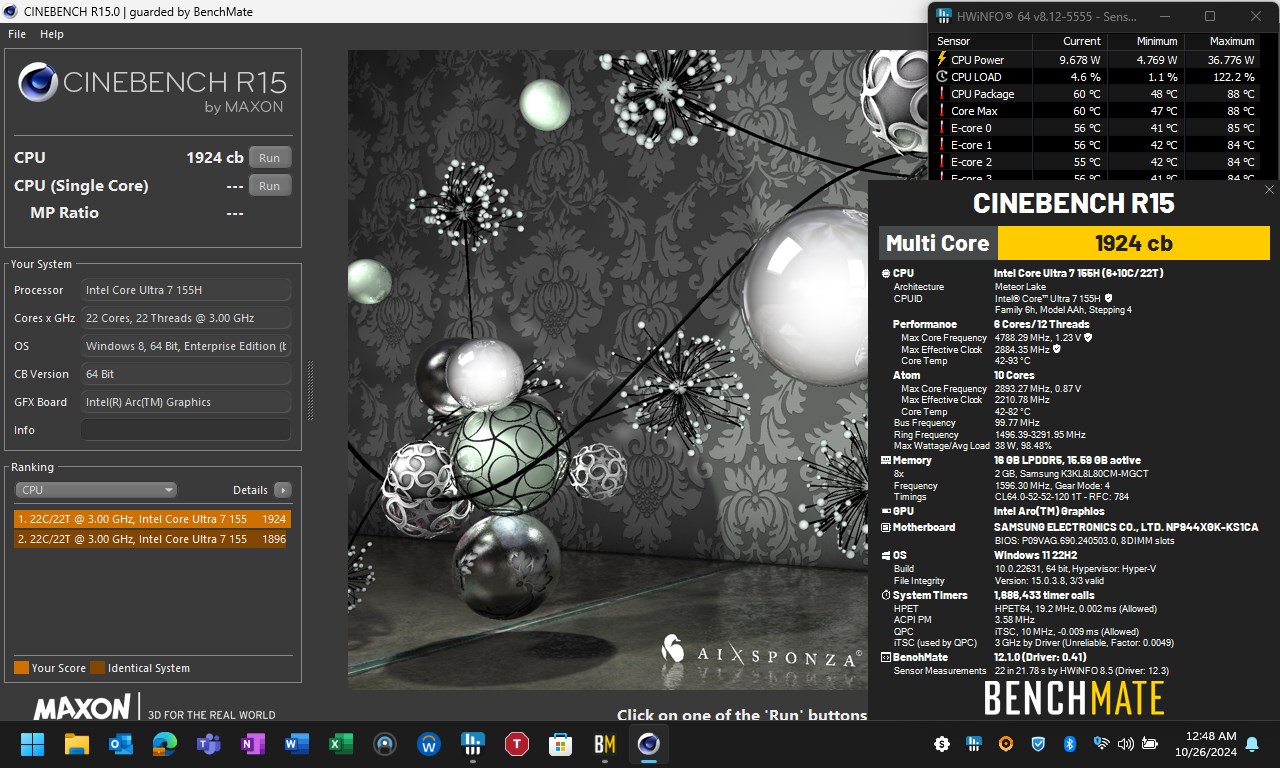Click the Sensor column header in HWiNFO
This screenshot has width=1280, height=768.
click(980, 41)
